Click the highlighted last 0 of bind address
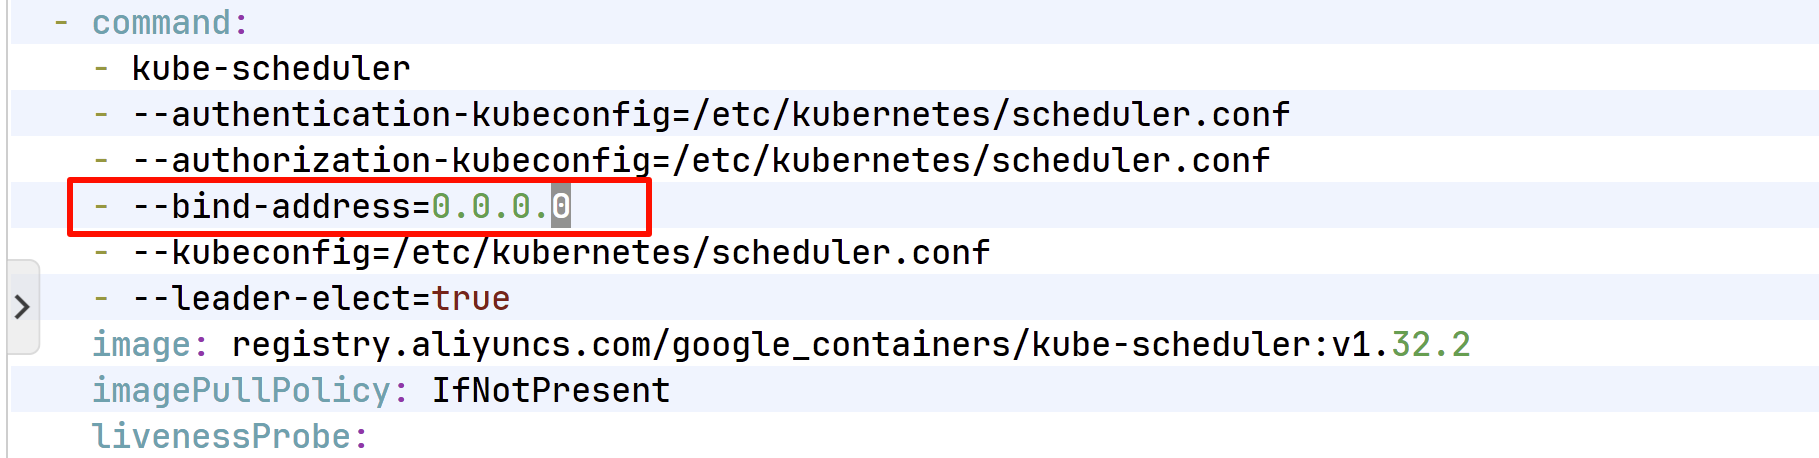The image size is (1819, 458). coord(561,207)
